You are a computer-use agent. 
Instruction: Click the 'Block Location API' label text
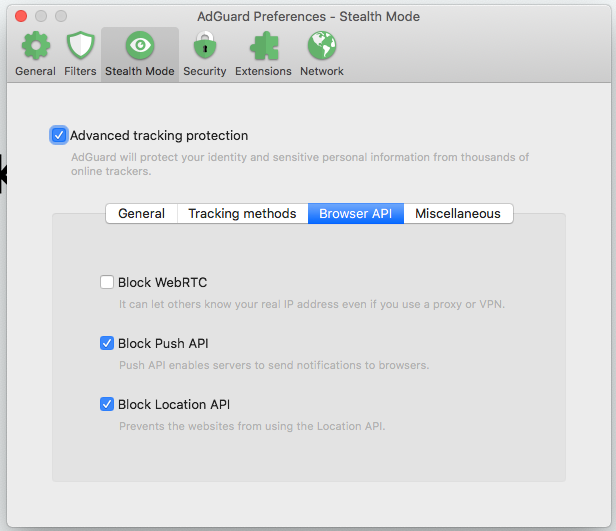pos(174,405)
